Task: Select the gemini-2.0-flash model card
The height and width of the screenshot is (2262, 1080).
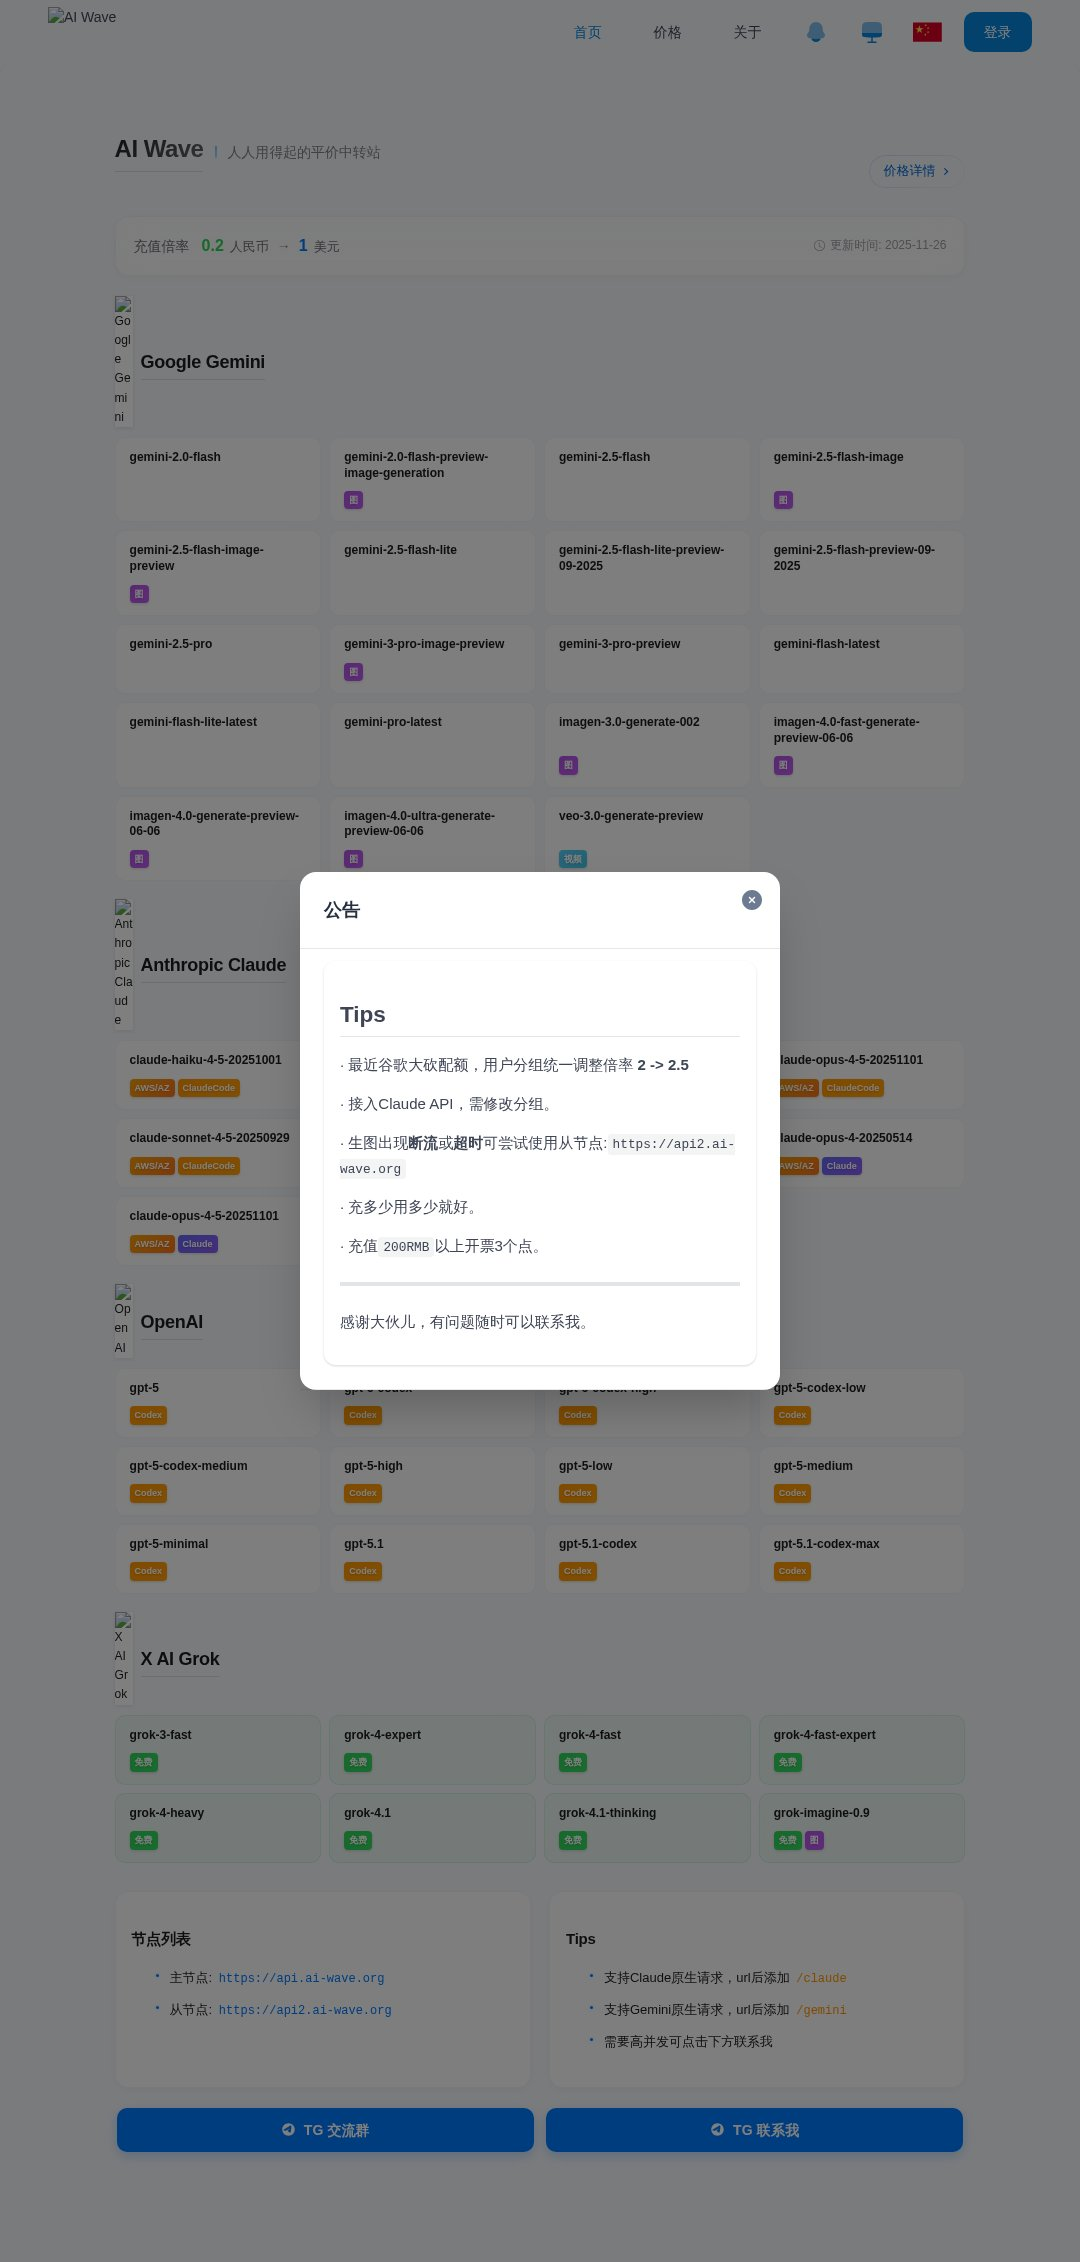Action: coord(218,479)
